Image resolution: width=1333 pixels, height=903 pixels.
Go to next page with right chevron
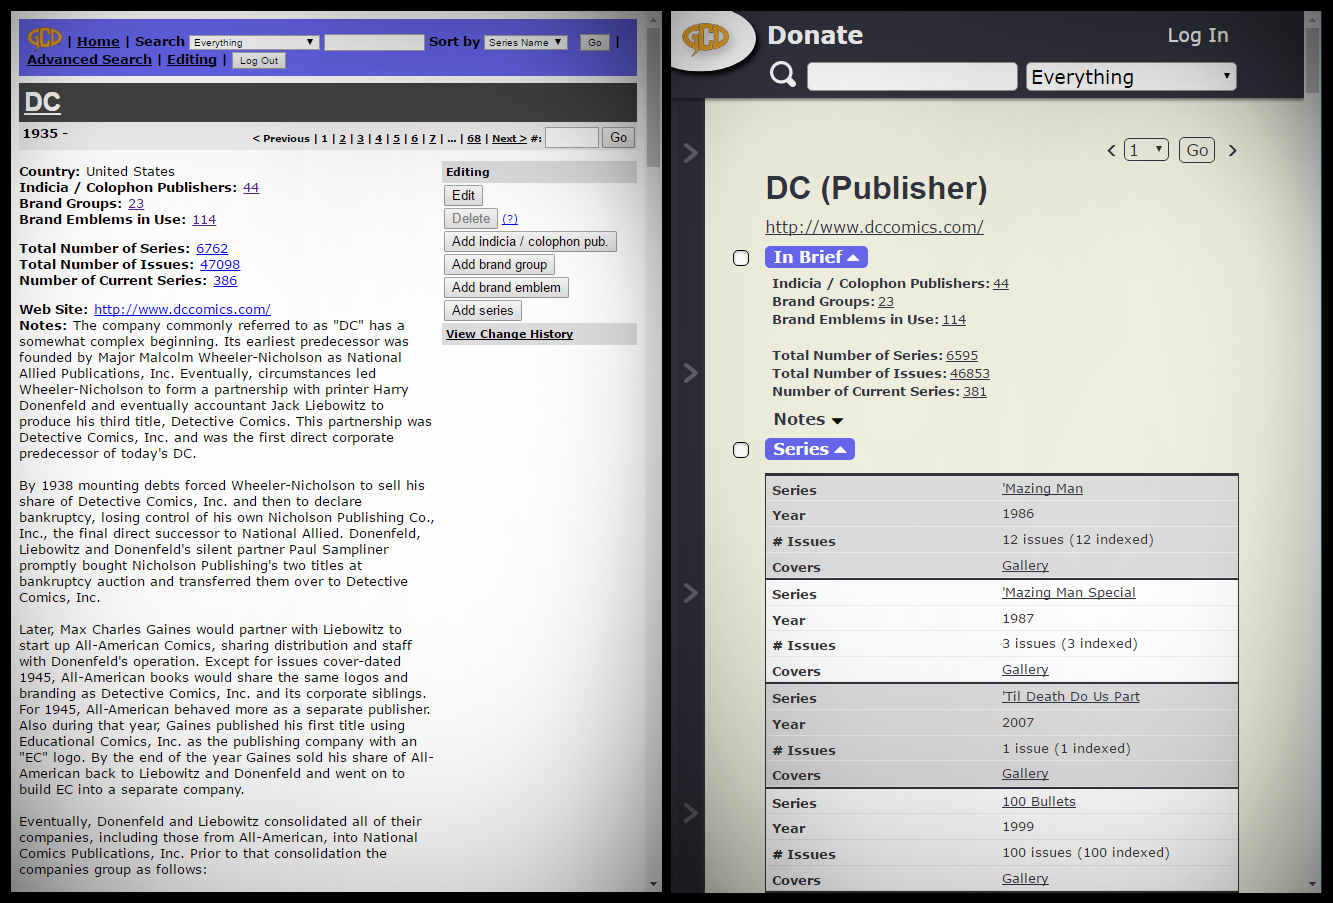pyautogui.click(x=1233, y=151)
